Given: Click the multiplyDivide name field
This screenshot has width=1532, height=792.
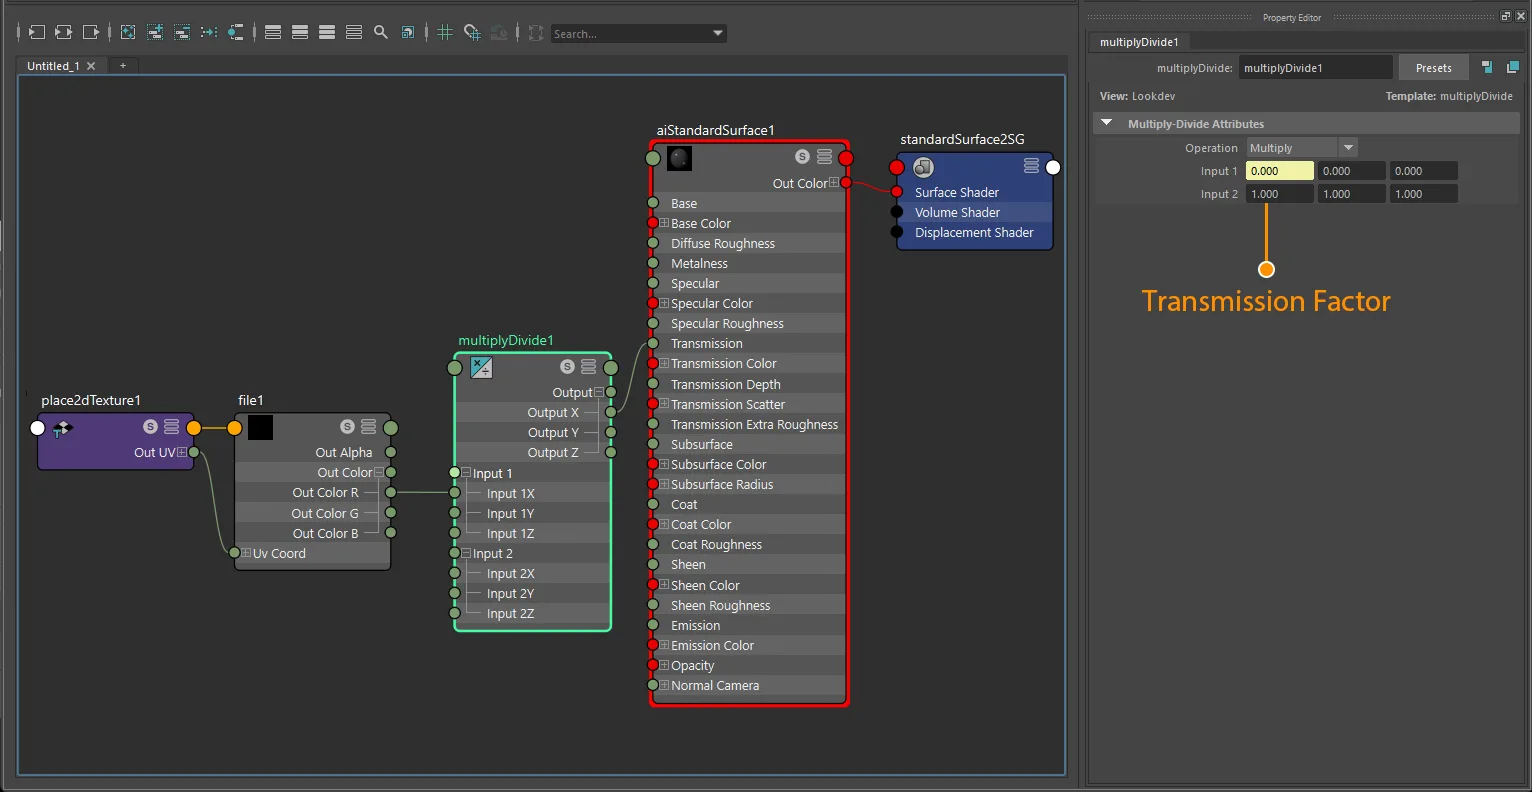Looking at the screenshot, I should coord(1315,67).
